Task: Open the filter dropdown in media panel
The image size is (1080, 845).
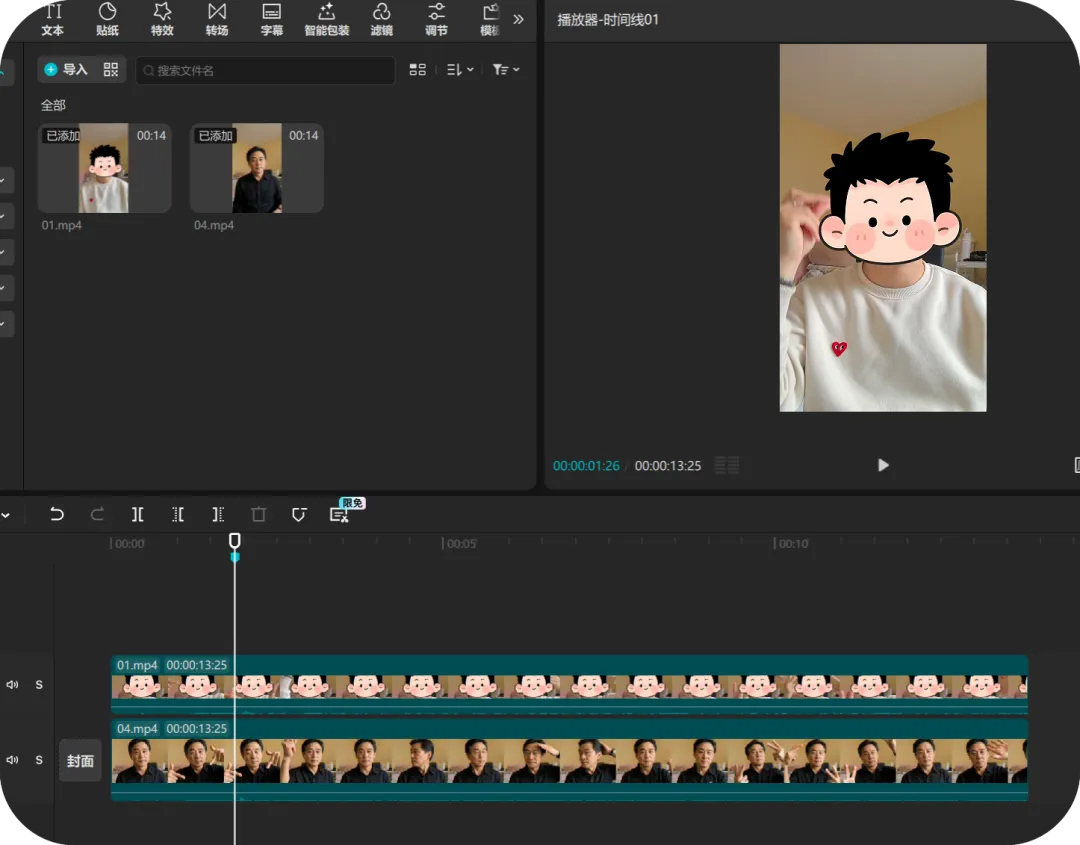Action: pyautogui.click(x=506, y=70)
